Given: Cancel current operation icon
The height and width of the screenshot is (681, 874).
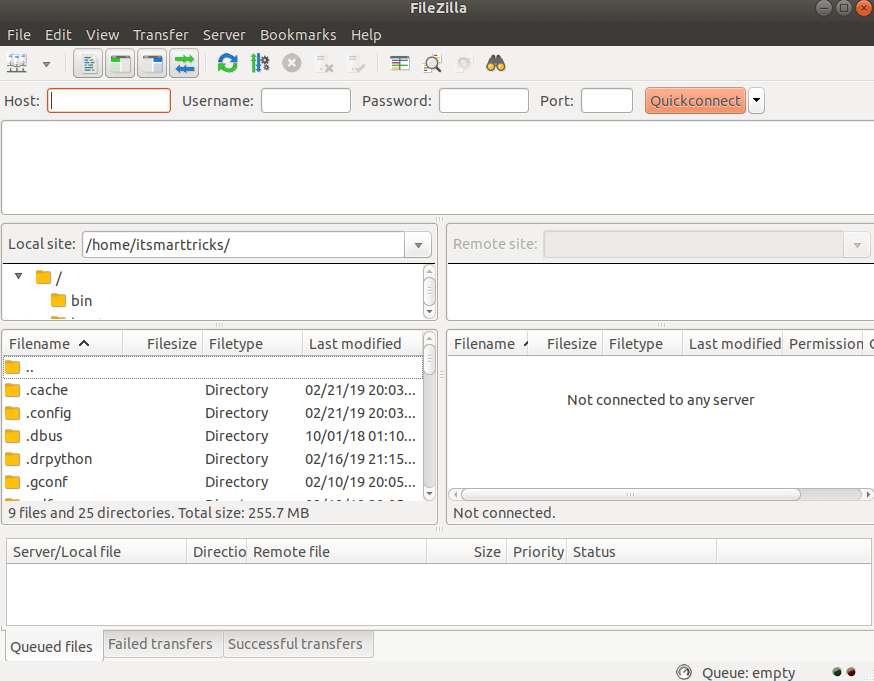Looking at the screenshot, I should (x=292, y=63).
